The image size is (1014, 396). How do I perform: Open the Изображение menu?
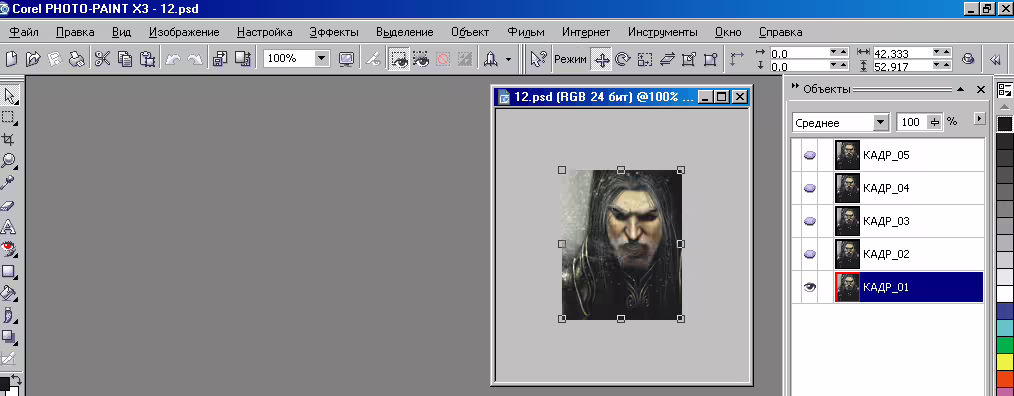click(184, 32)
